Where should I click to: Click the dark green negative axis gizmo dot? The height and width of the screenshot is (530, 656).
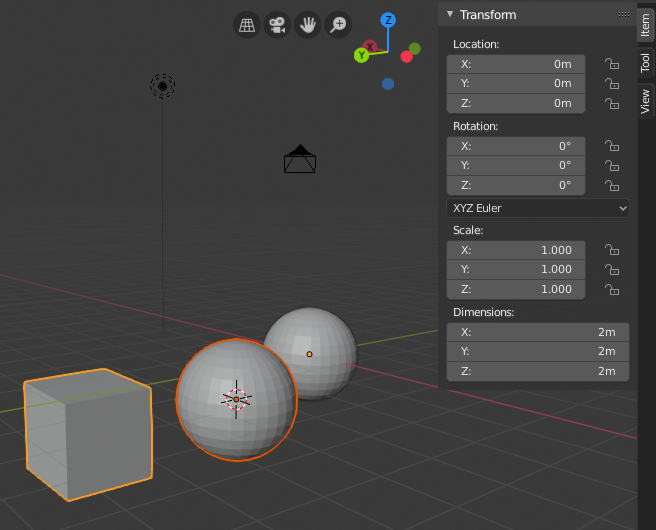coord(415,49)
